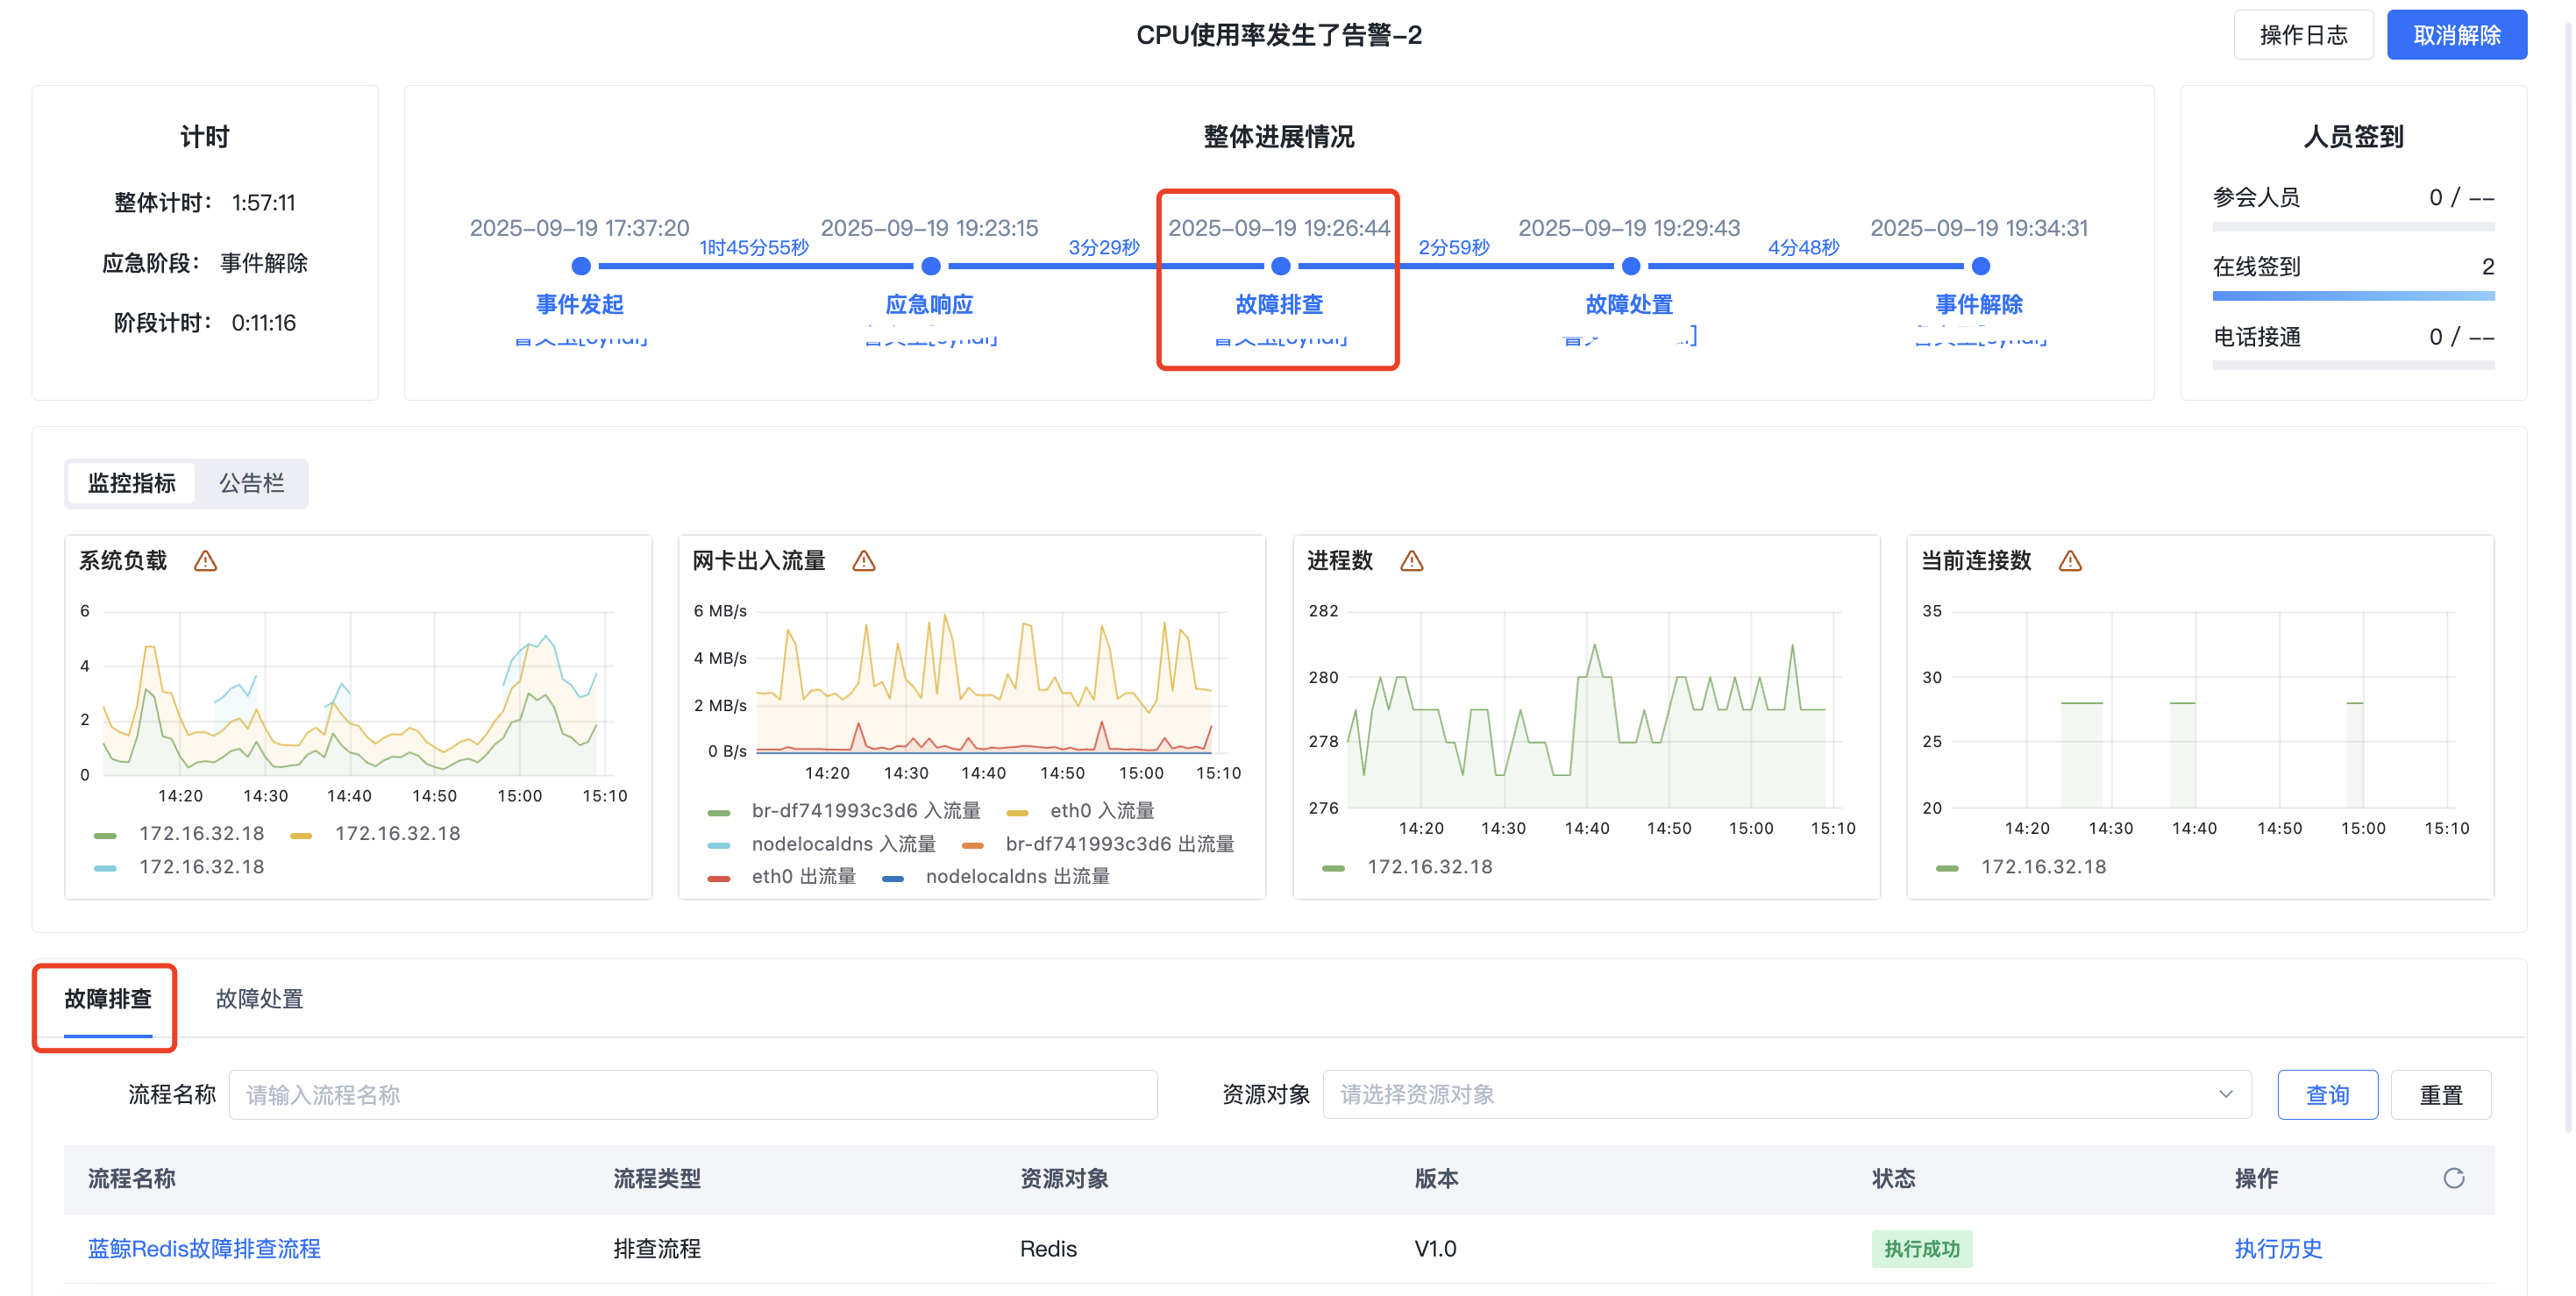Click the 事件发起 timeline dot
2576x1296 pixels.
(580, 266)
